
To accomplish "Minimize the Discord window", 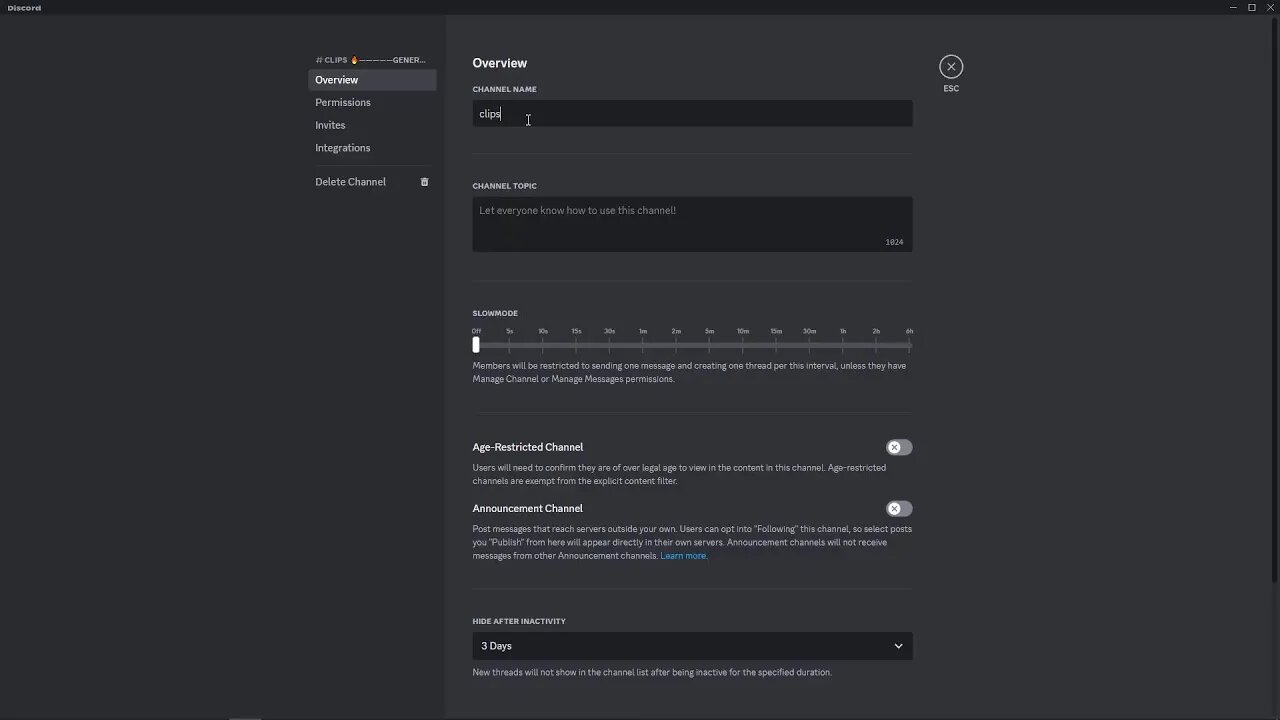I will coord(1233,8).
